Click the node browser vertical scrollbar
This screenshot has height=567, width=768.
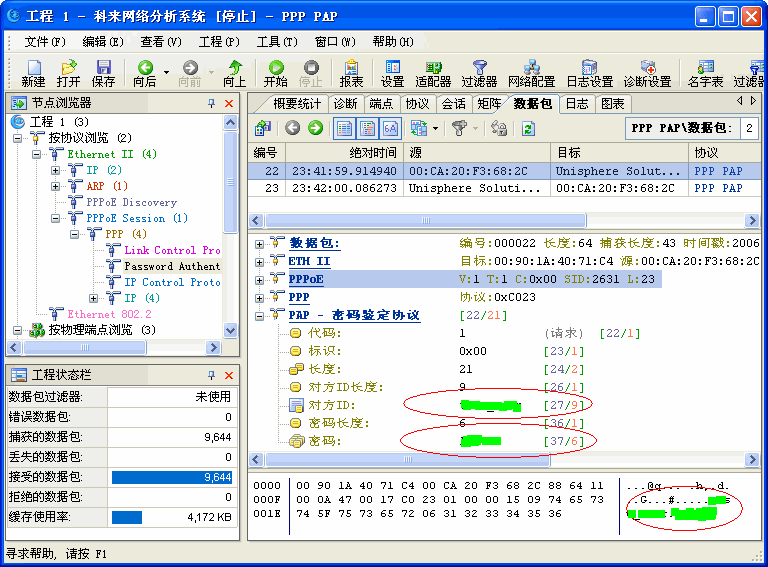click(230, 200)
